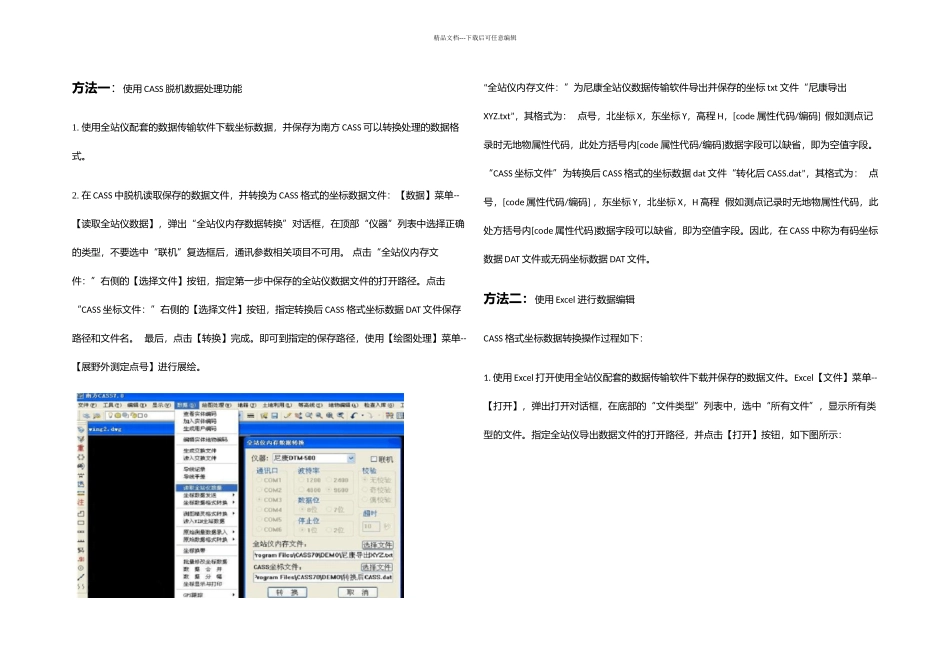Choose 2400 baud rate radio under 波特率
This screenshot has width=950, height=672.
coord(329,479)
